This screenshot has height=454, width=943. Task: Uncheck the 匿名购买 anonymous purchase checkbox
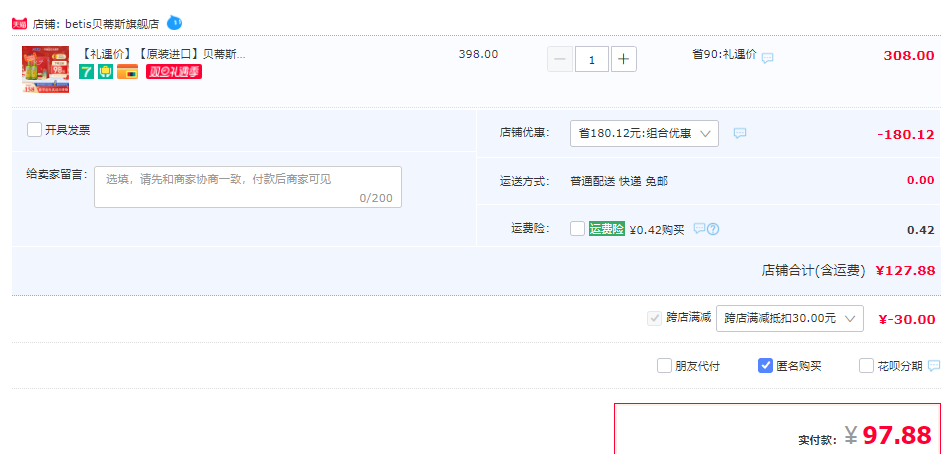click(765, 366)
